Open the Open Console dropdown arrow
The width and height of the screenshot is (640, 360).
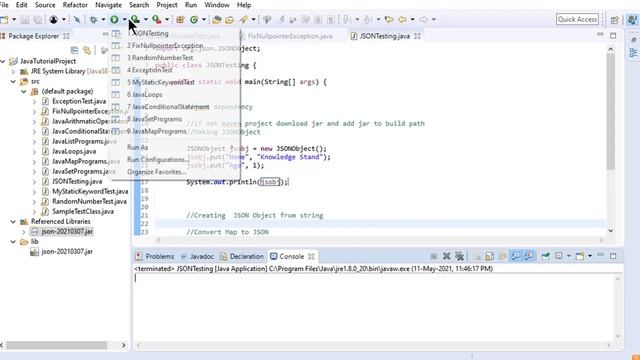click(x=590, y=256)
